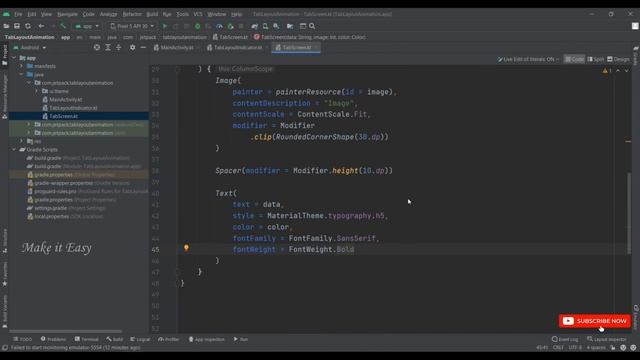Open the File menu
The image size is (640, 360).
pos(18,14)
